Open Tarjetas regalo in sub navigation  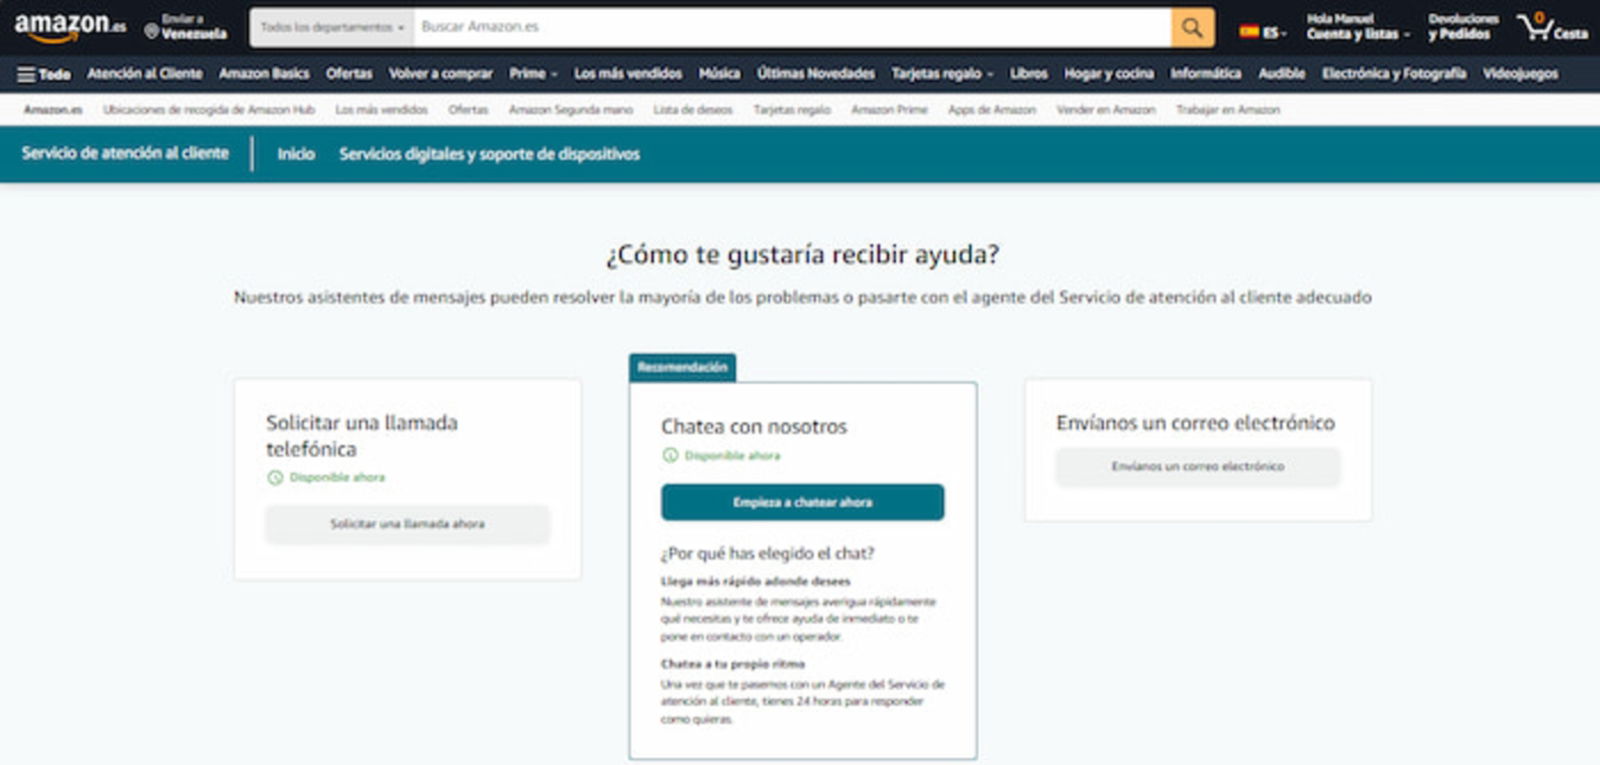pos(792,110)
